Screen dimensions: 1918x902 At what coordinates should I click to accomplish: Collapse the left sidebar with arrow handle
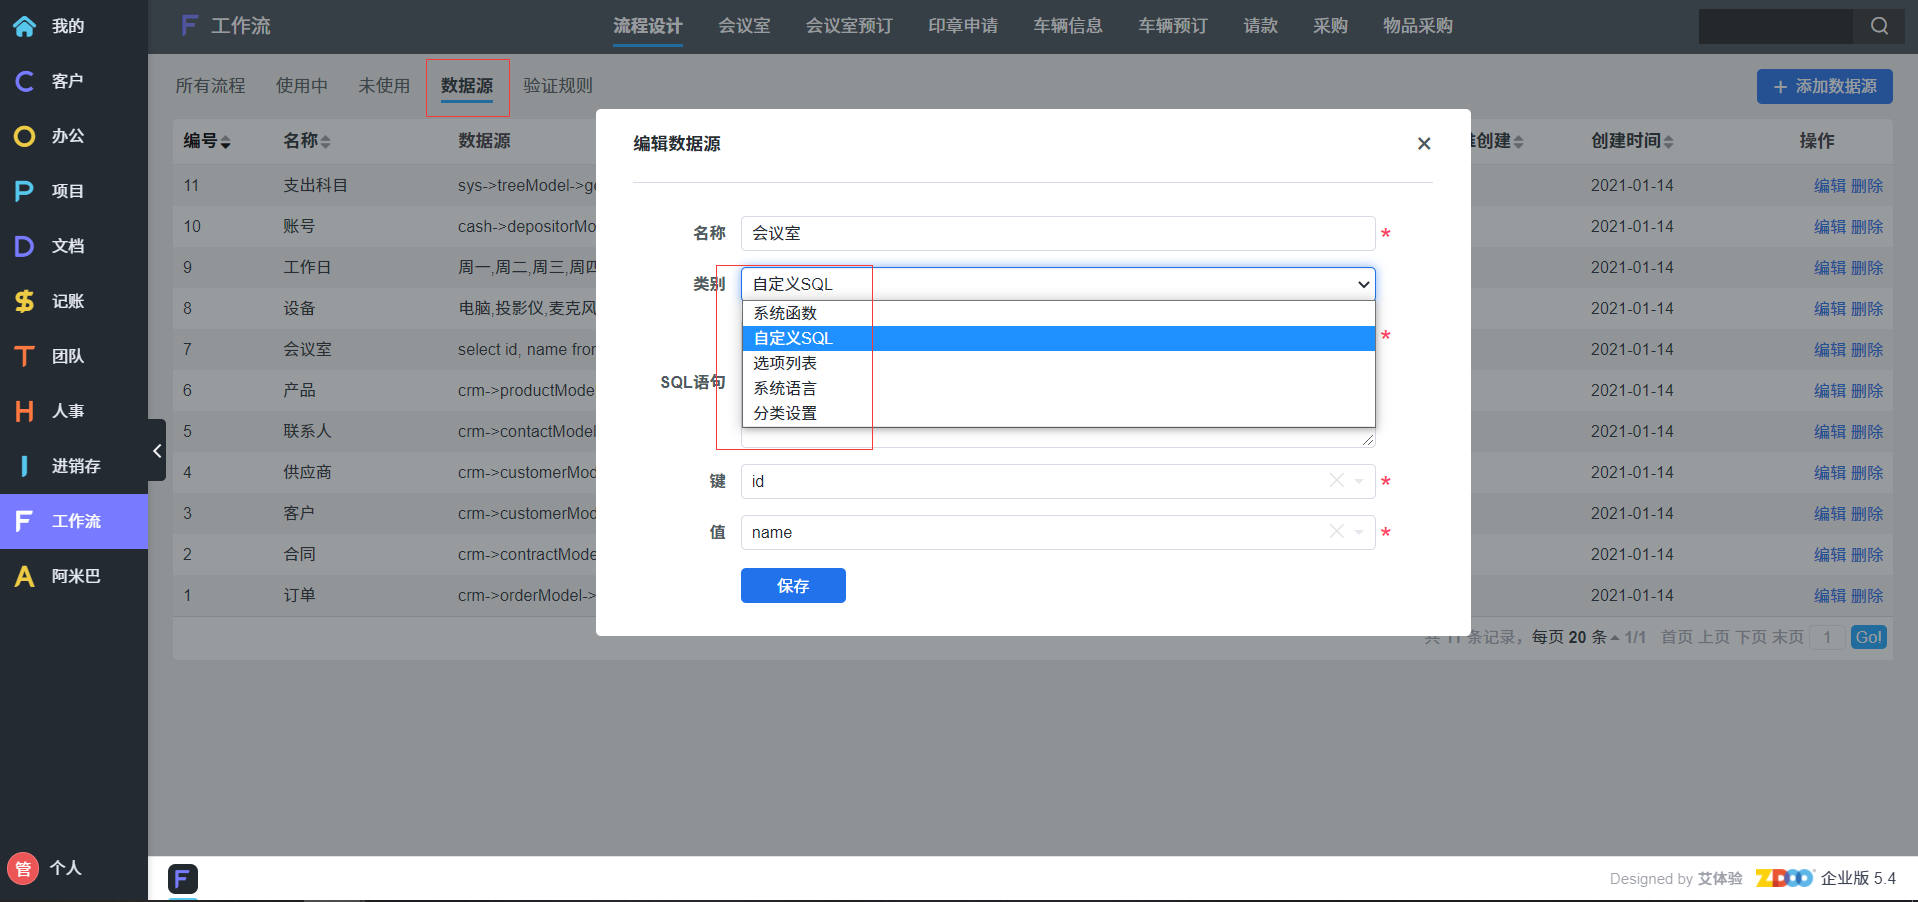157,451
